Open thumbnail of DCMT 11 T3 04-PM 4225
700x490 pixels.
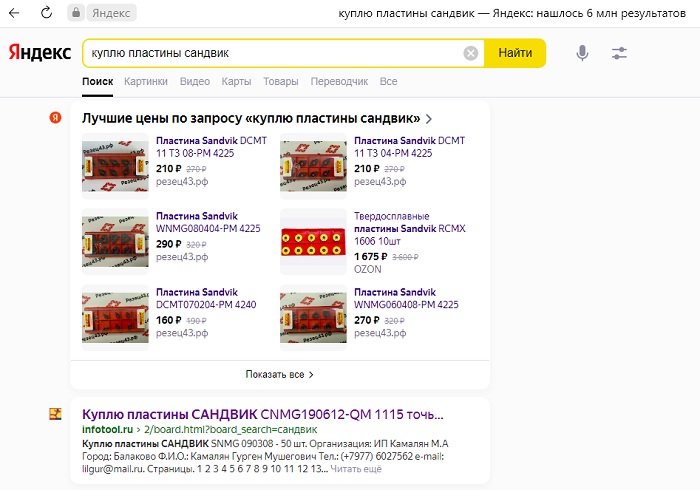[313, 166]
